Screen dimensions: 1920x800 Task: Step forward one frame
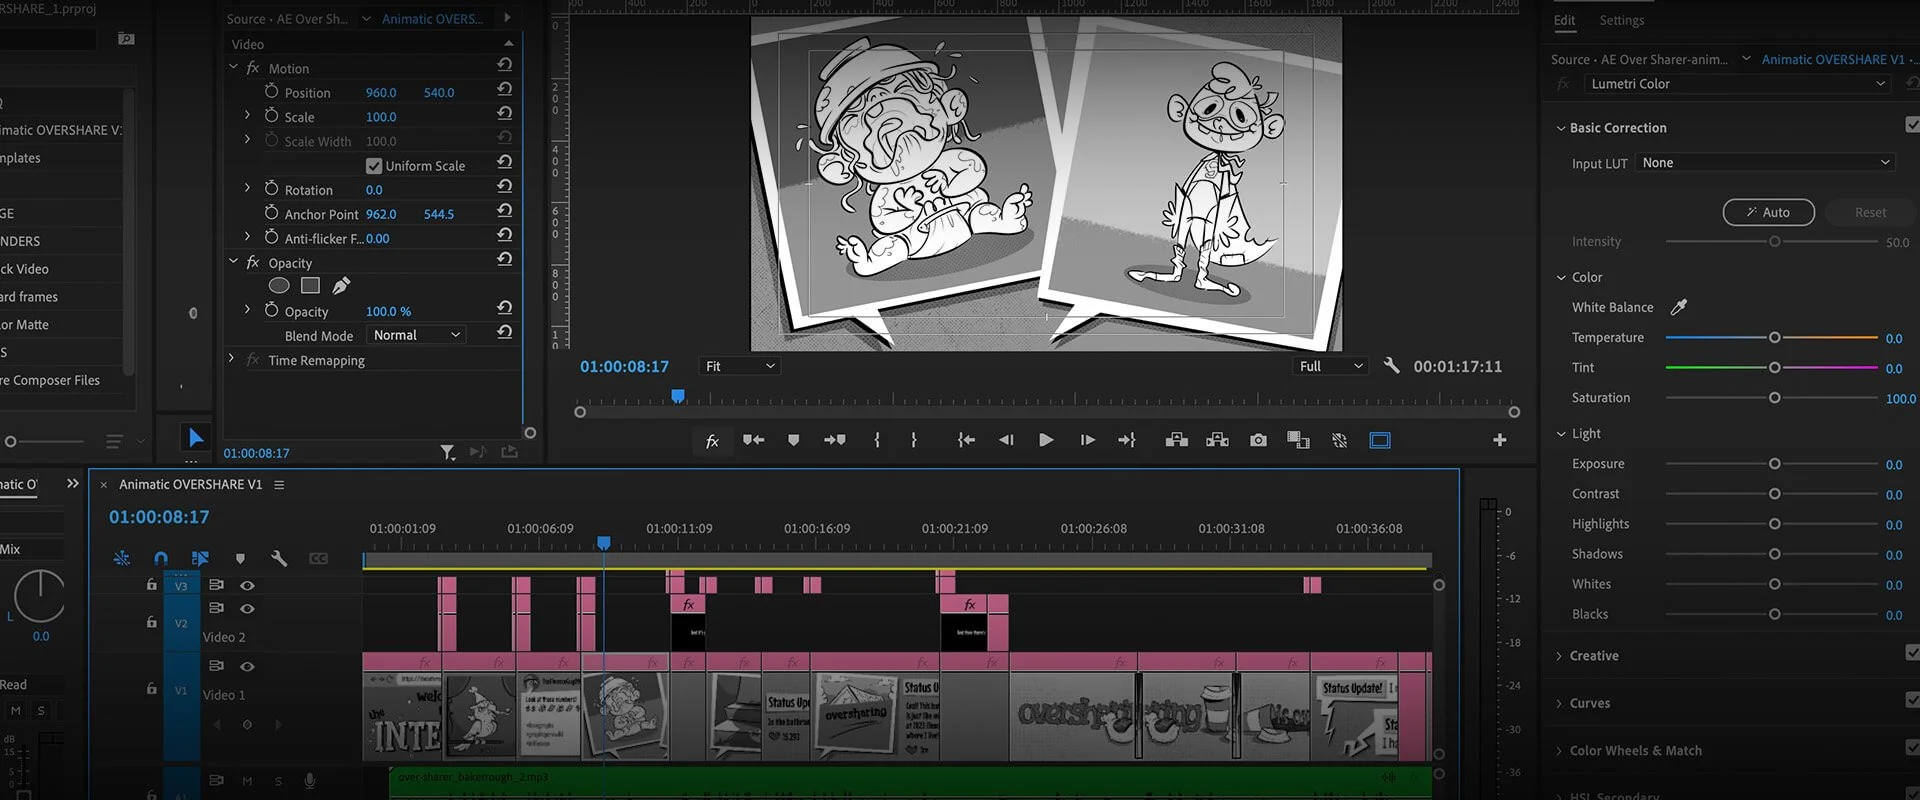pyautogui.click(x=1088, y=440)
